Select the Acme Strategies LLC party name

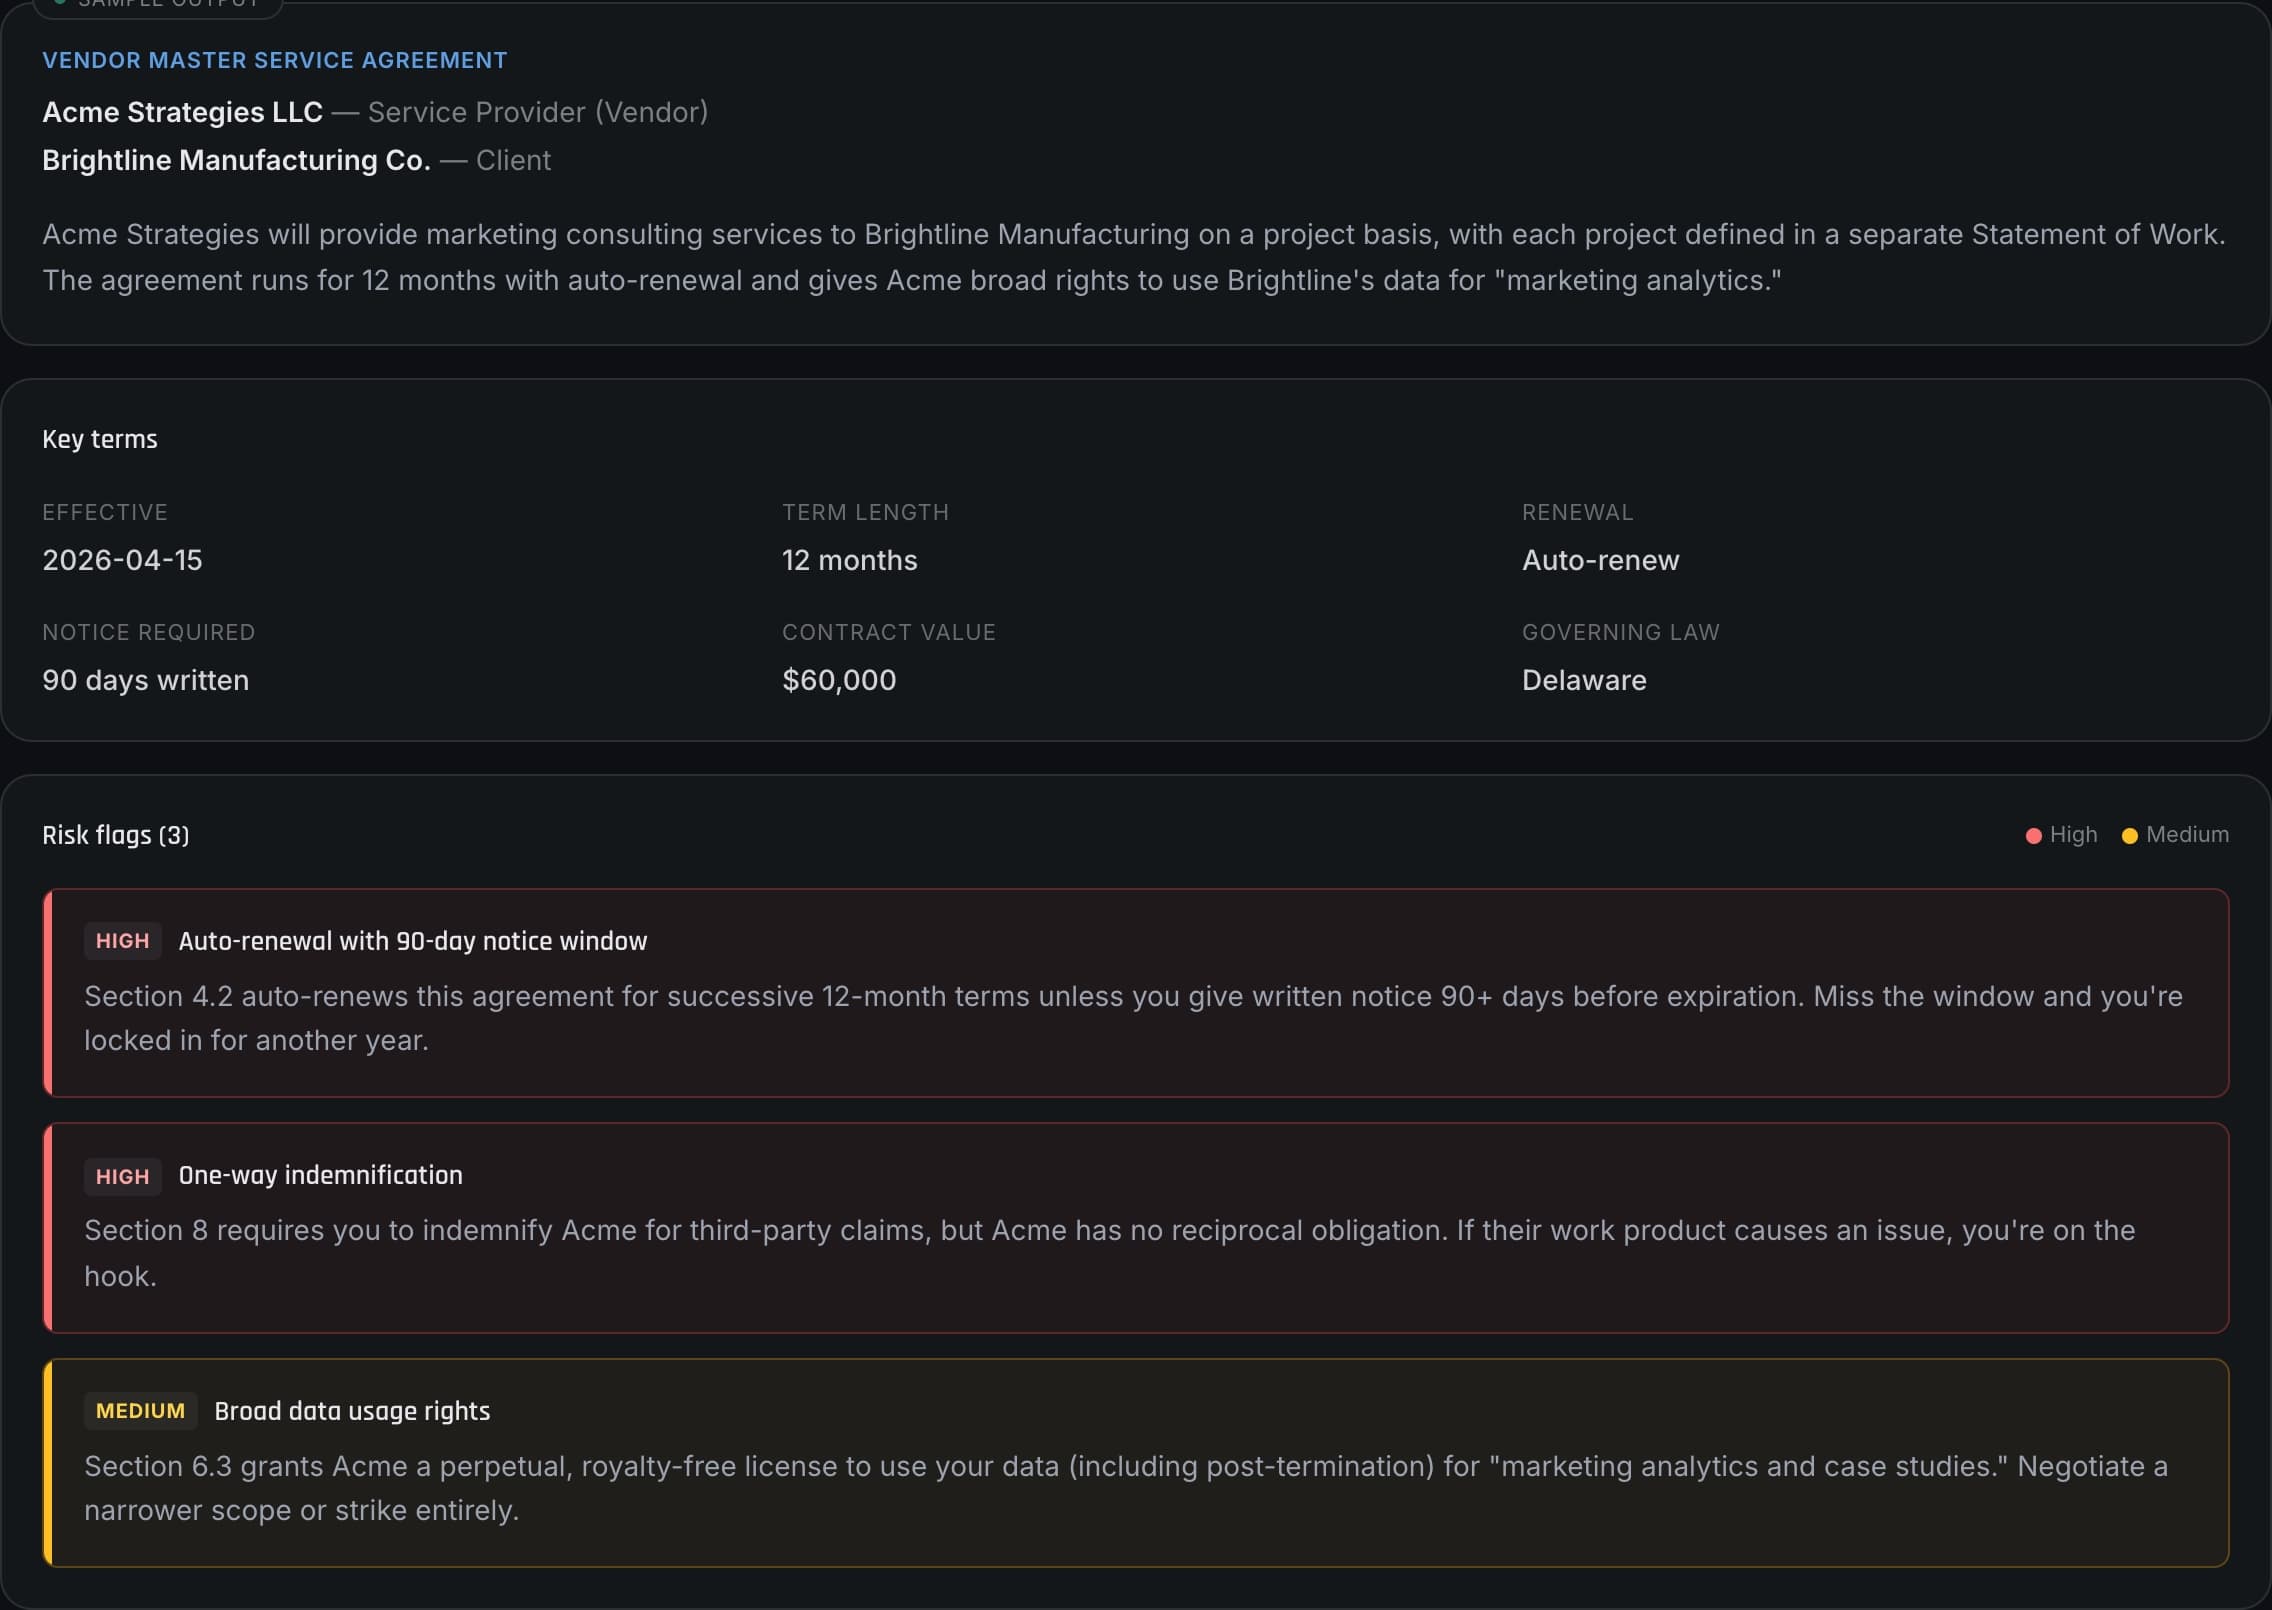(x=182, y=112)
